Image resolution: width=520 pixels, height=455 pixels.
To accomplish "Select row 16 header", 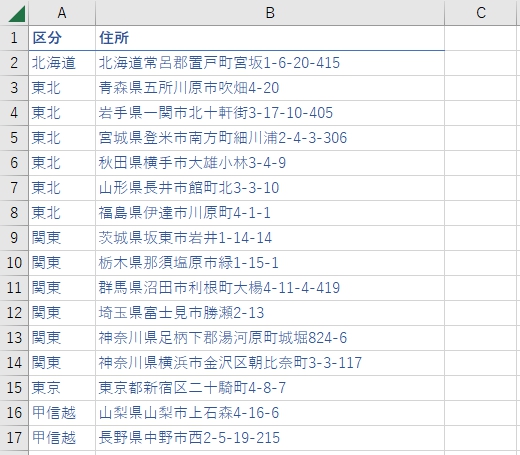I will click(x=14, y=413).
